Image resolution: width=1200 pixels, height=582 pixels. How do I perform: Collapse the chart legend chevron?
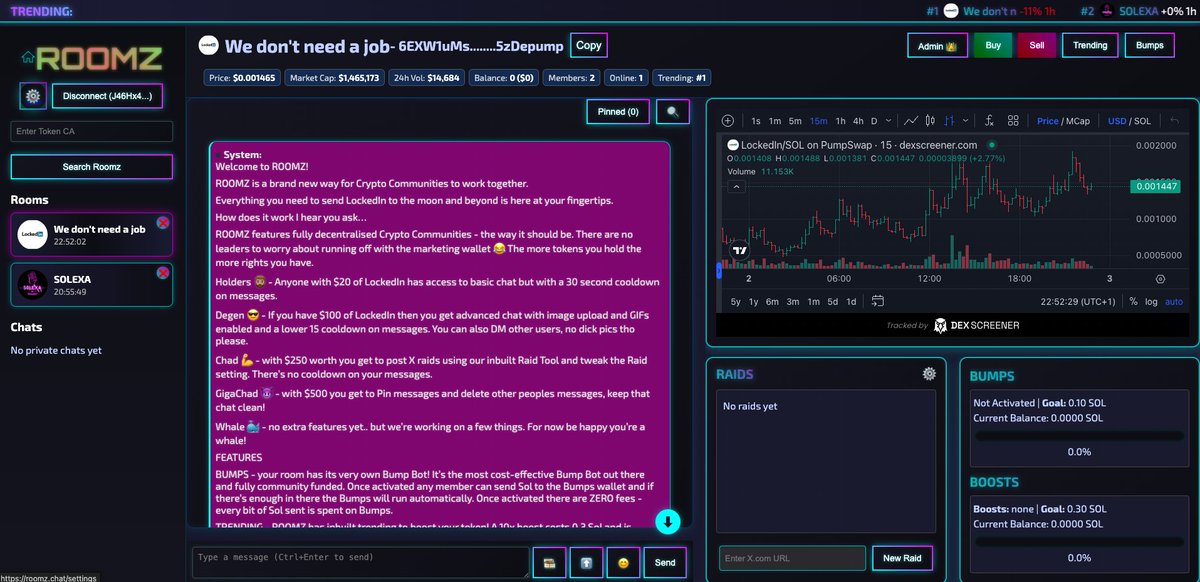coord(736,186)
